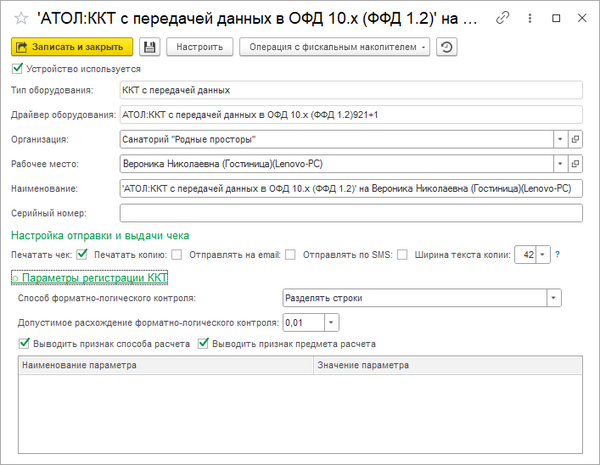This screenshot has width=600, height=465.
Task: Open Операция с фискальным накопителем menu
Action: pyautogui.click(x=334, y=47)
